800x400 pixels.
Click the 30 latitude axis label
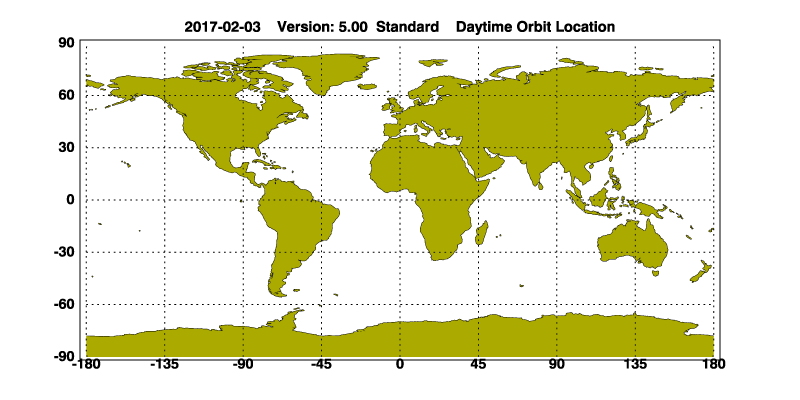[x=68, y=148]
